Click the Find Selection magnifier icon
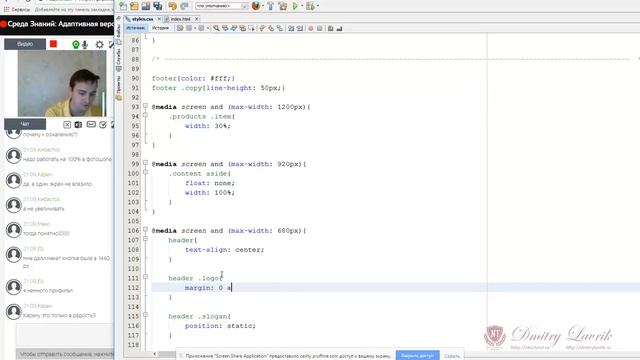This screenshot has width=640, height=360. point(216,28)
